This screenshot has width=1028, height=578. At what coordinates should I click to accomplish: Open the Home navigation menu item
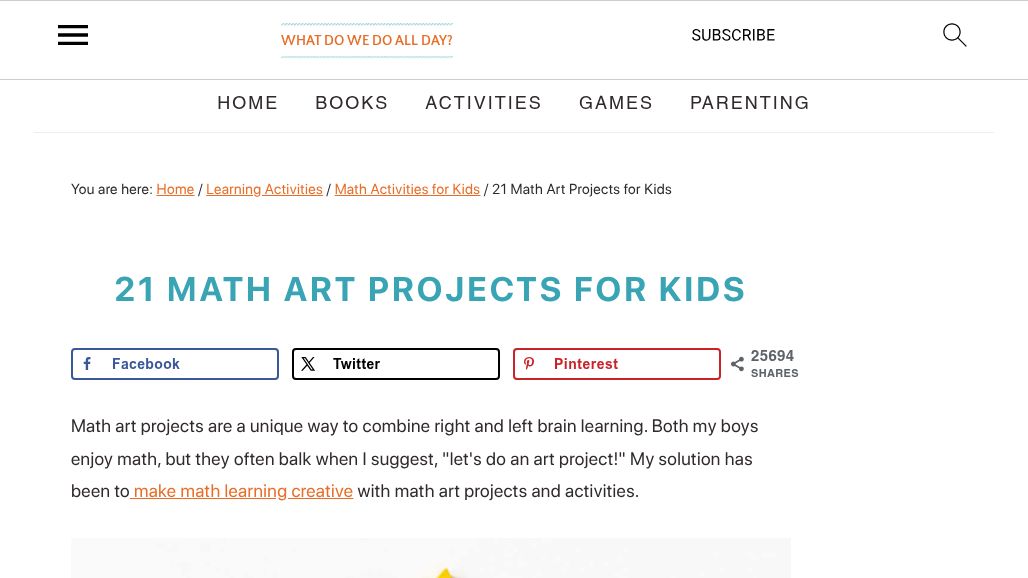point(248,103)
